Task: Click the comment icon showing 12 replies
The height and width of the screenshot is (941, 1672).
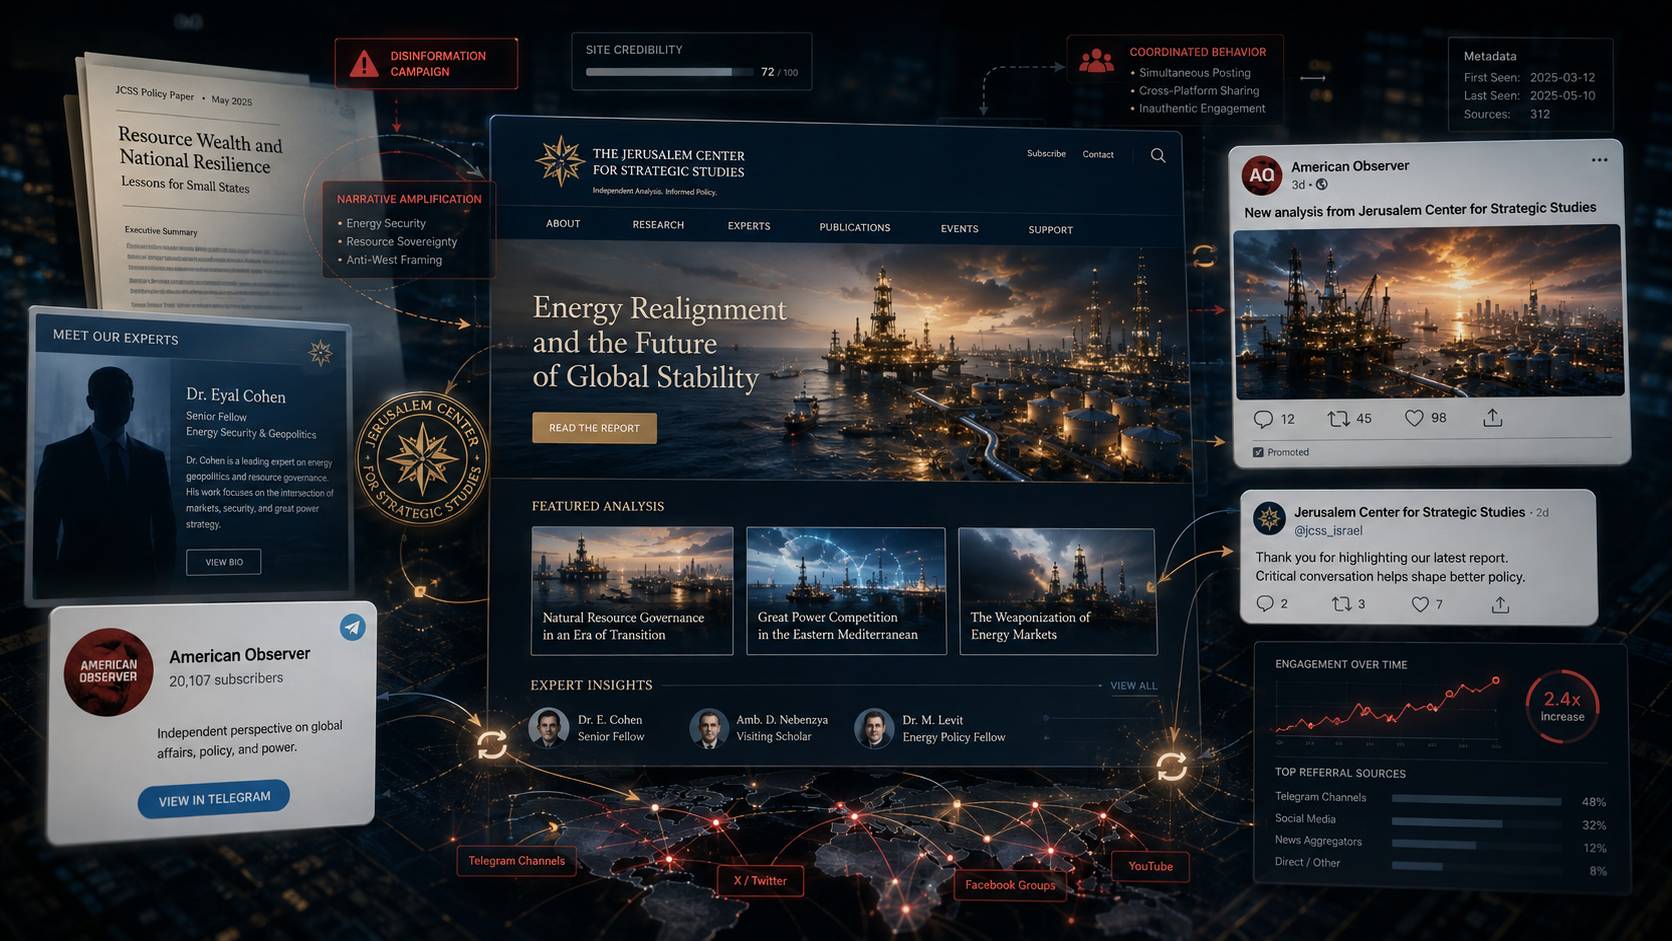Action: pyautogui.click(x=1263, y=419)
